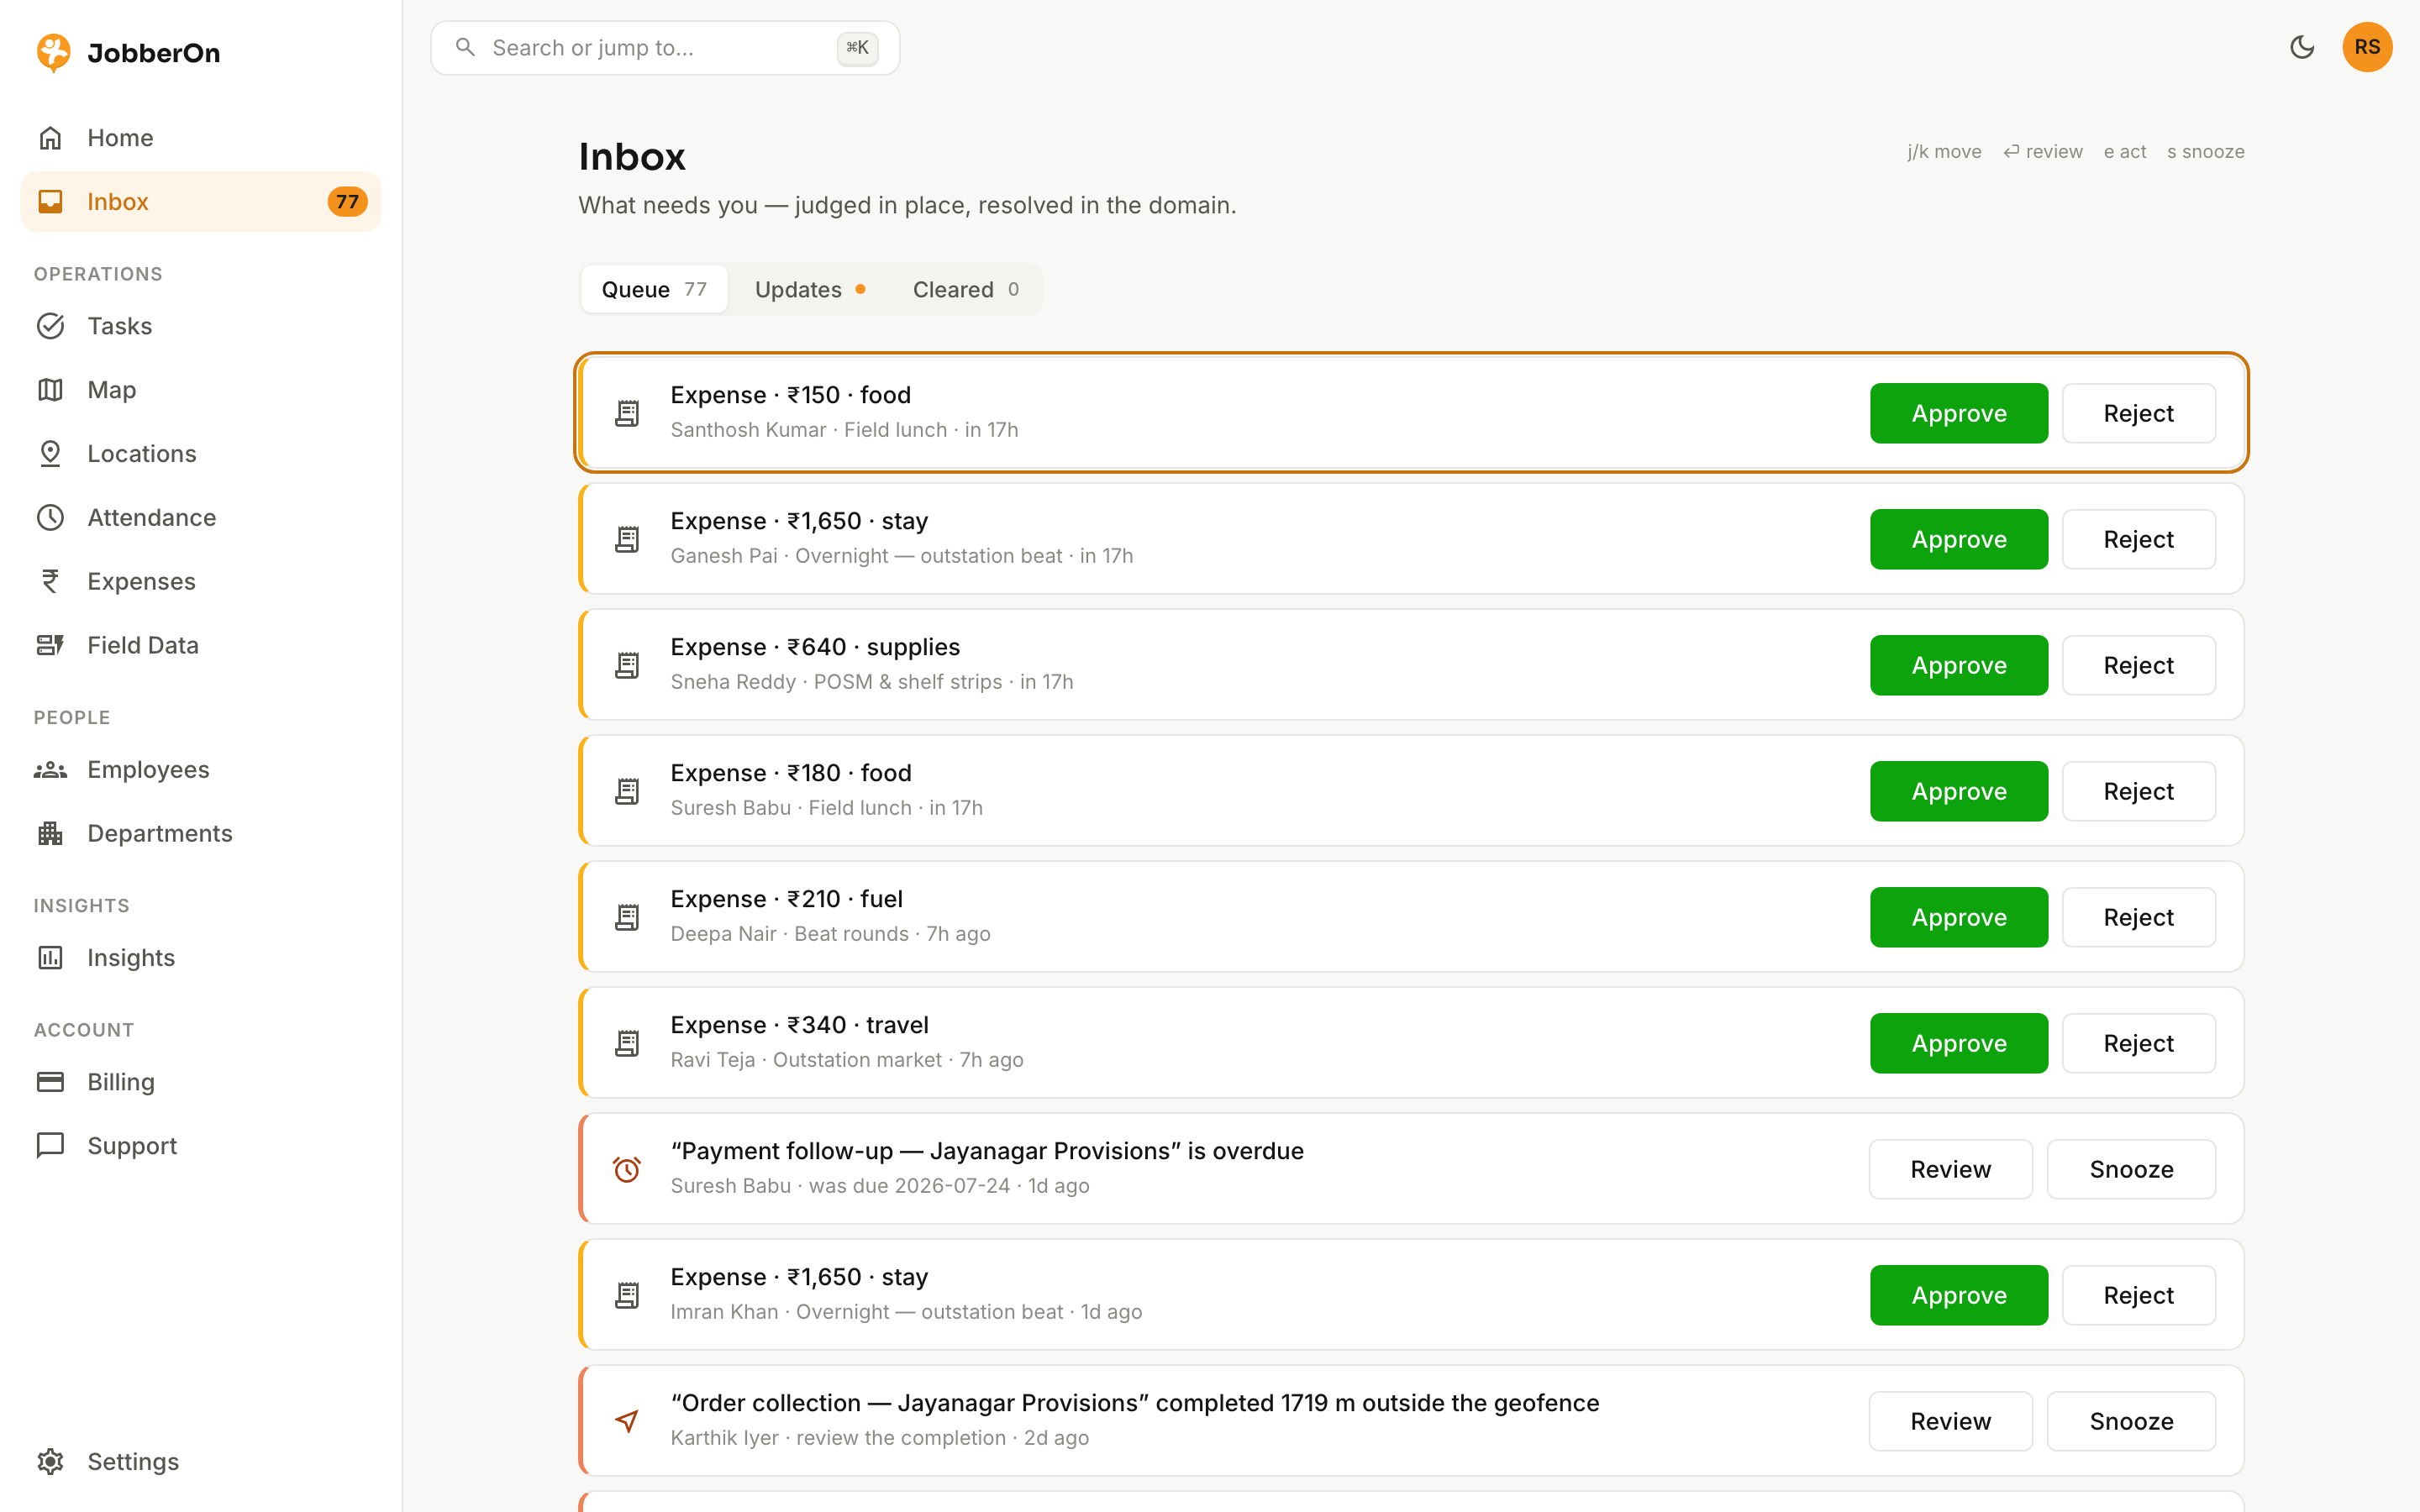
Task: Click receipt icon on ₹640 supplies expense
Action: pos(627,665)
